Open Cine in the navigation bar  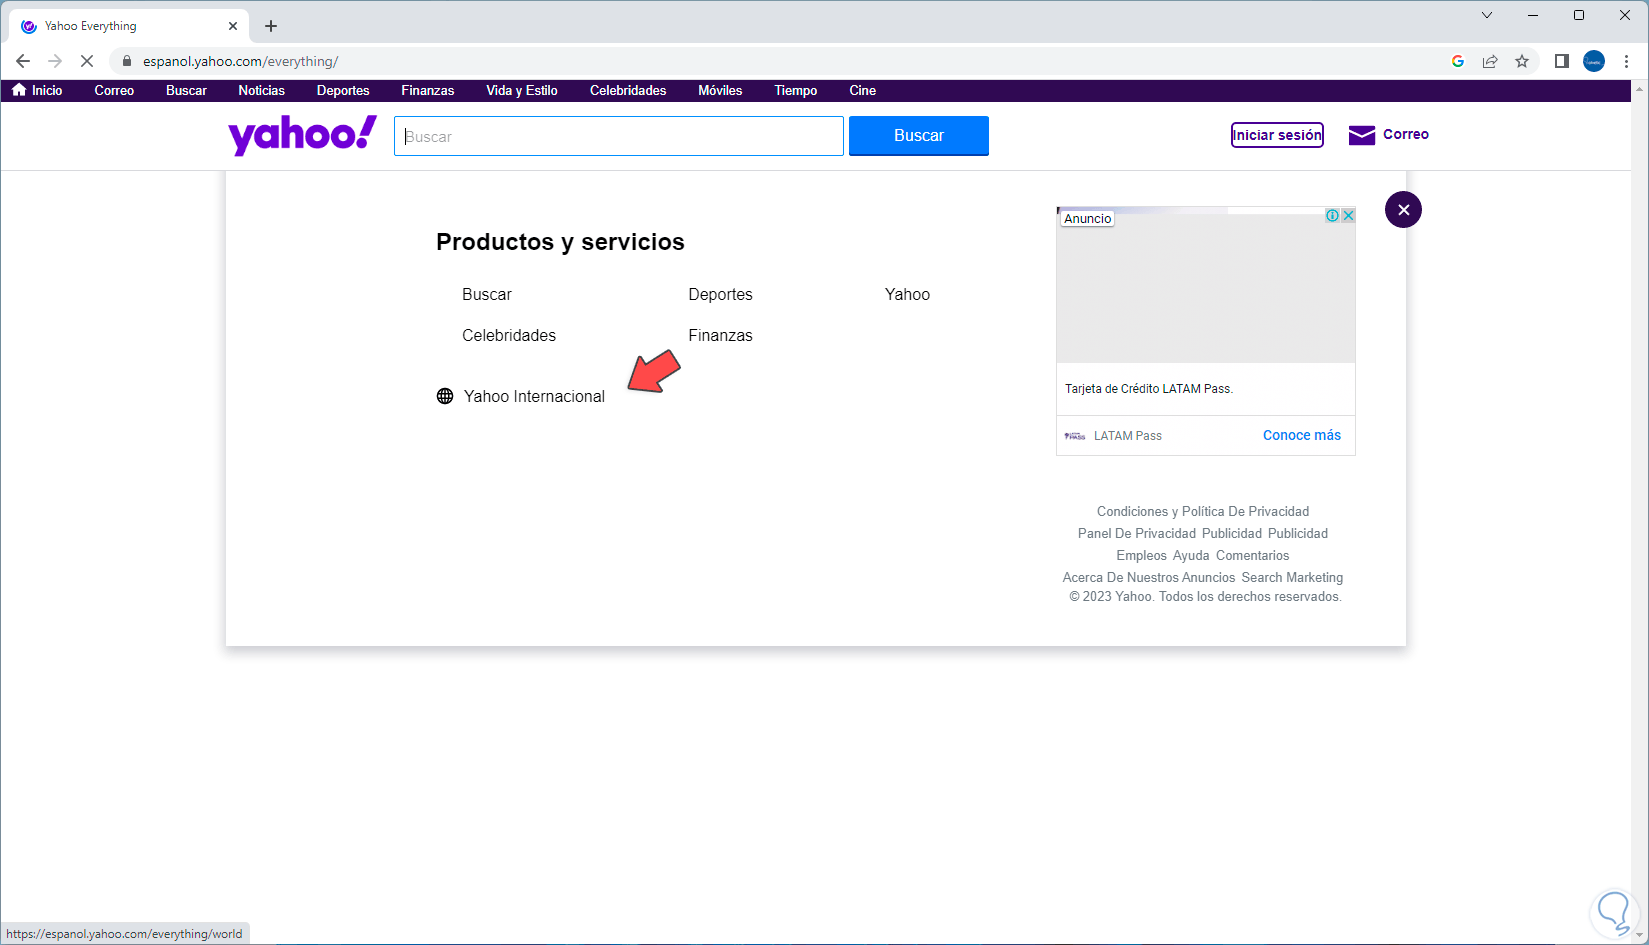[x=863, y=90]
